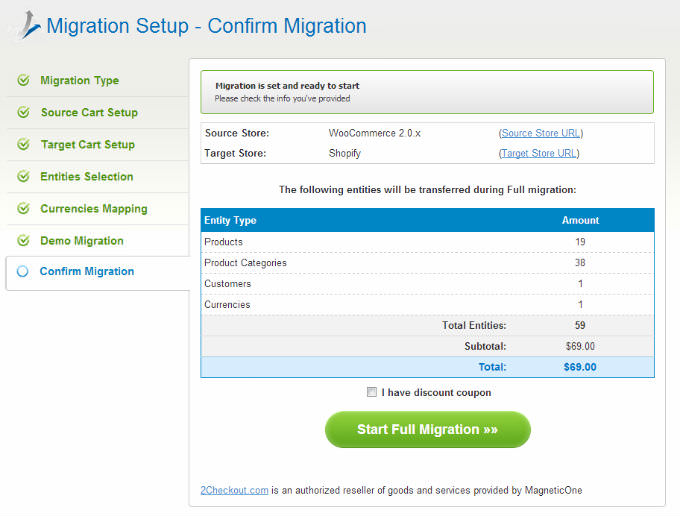Click green checkmark icon beside Migration Type

click(x=23, y=80)
